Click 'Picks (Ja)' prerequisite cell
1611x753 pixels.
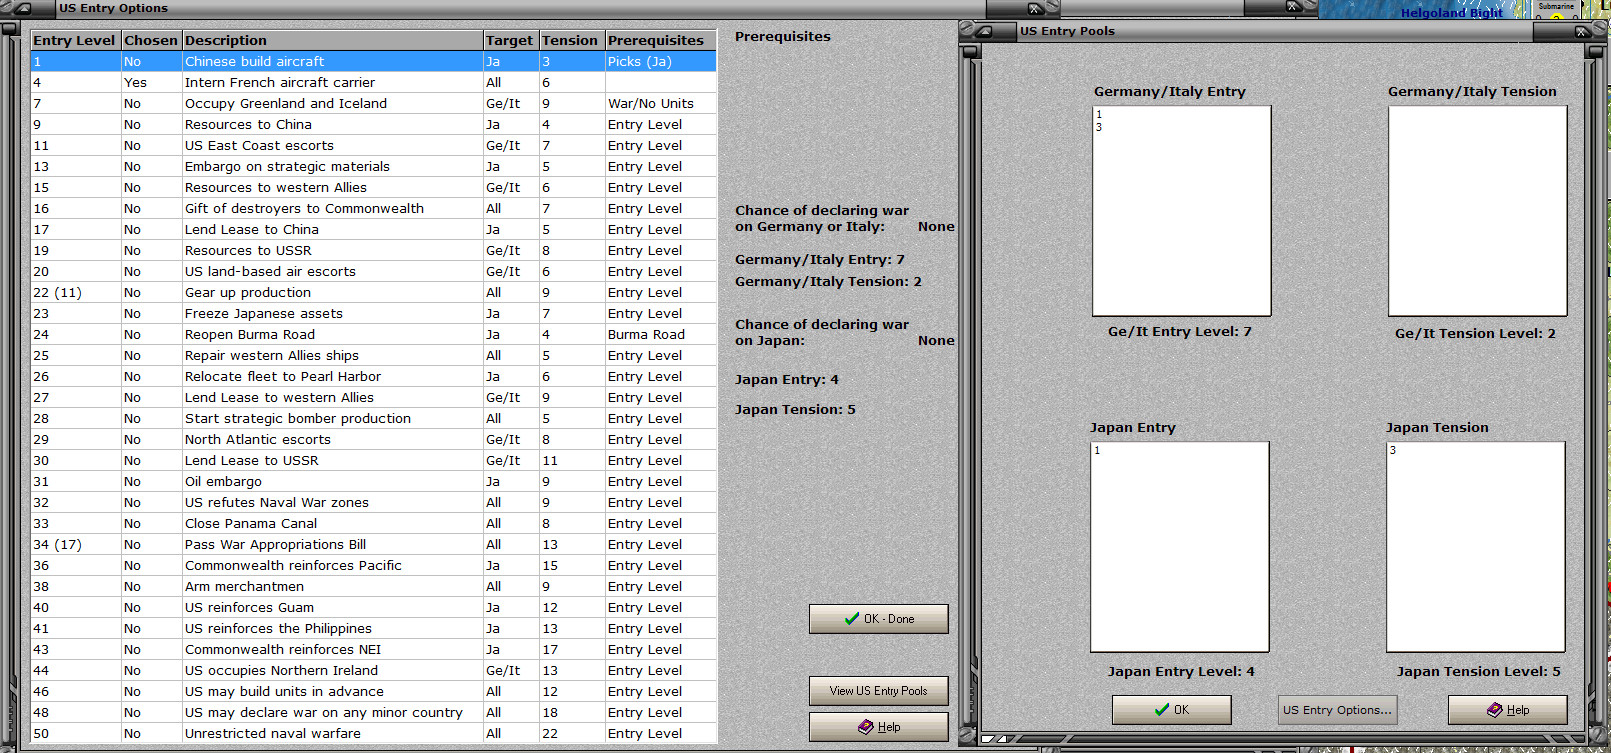pyautogui.click(x=661, y=61)
